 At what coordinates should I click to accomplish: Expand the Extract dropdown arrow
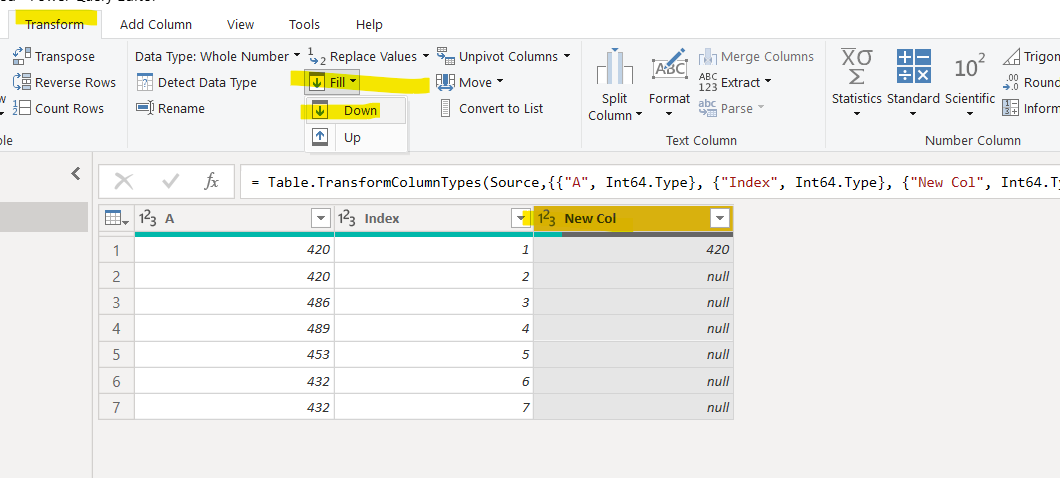pyautogui.click(x=767, y=82)
